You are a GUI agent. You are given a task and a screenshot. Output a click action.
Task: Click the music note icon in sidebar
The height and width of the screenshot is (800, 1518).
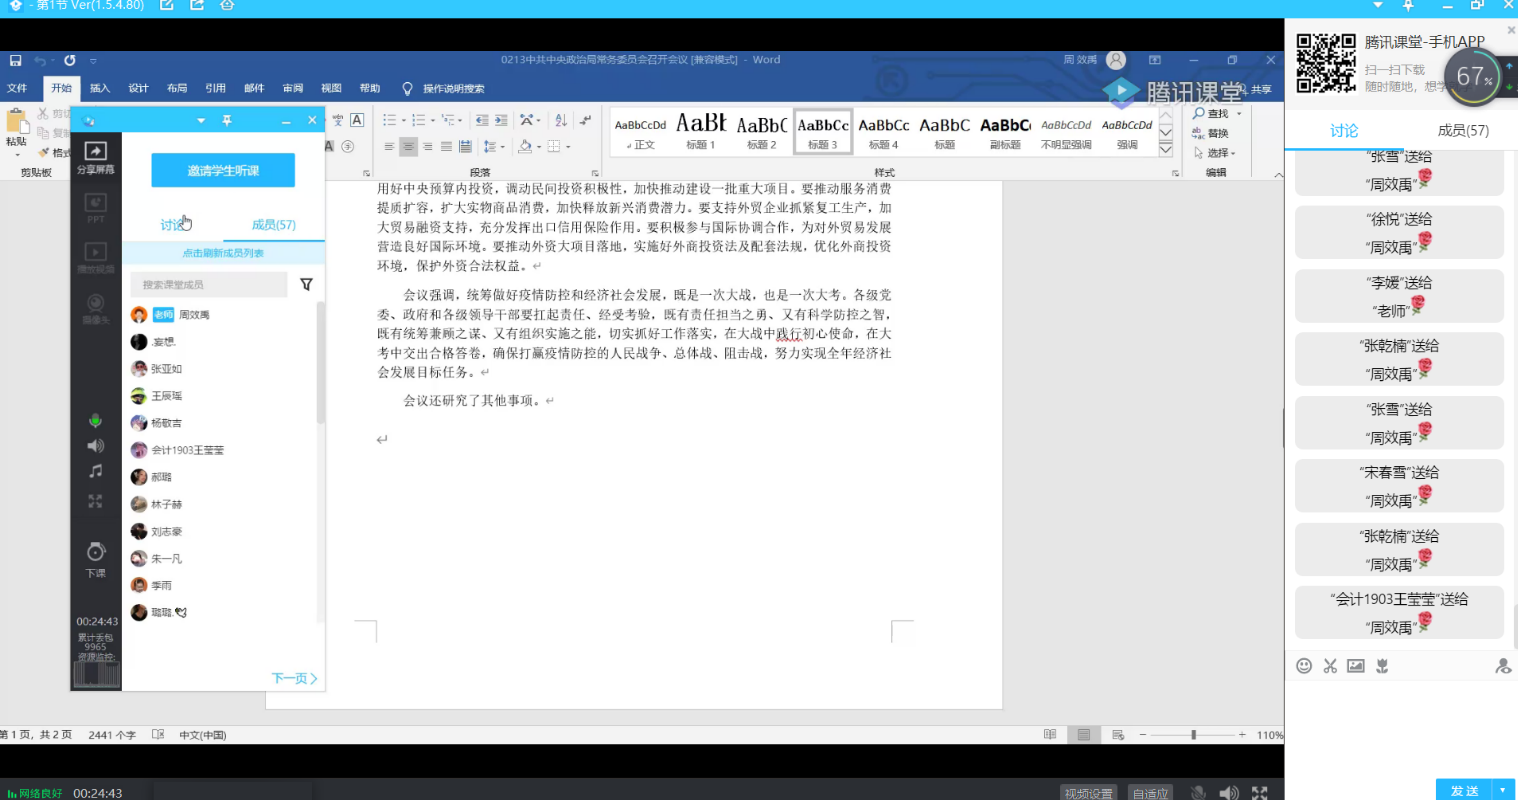96,471
